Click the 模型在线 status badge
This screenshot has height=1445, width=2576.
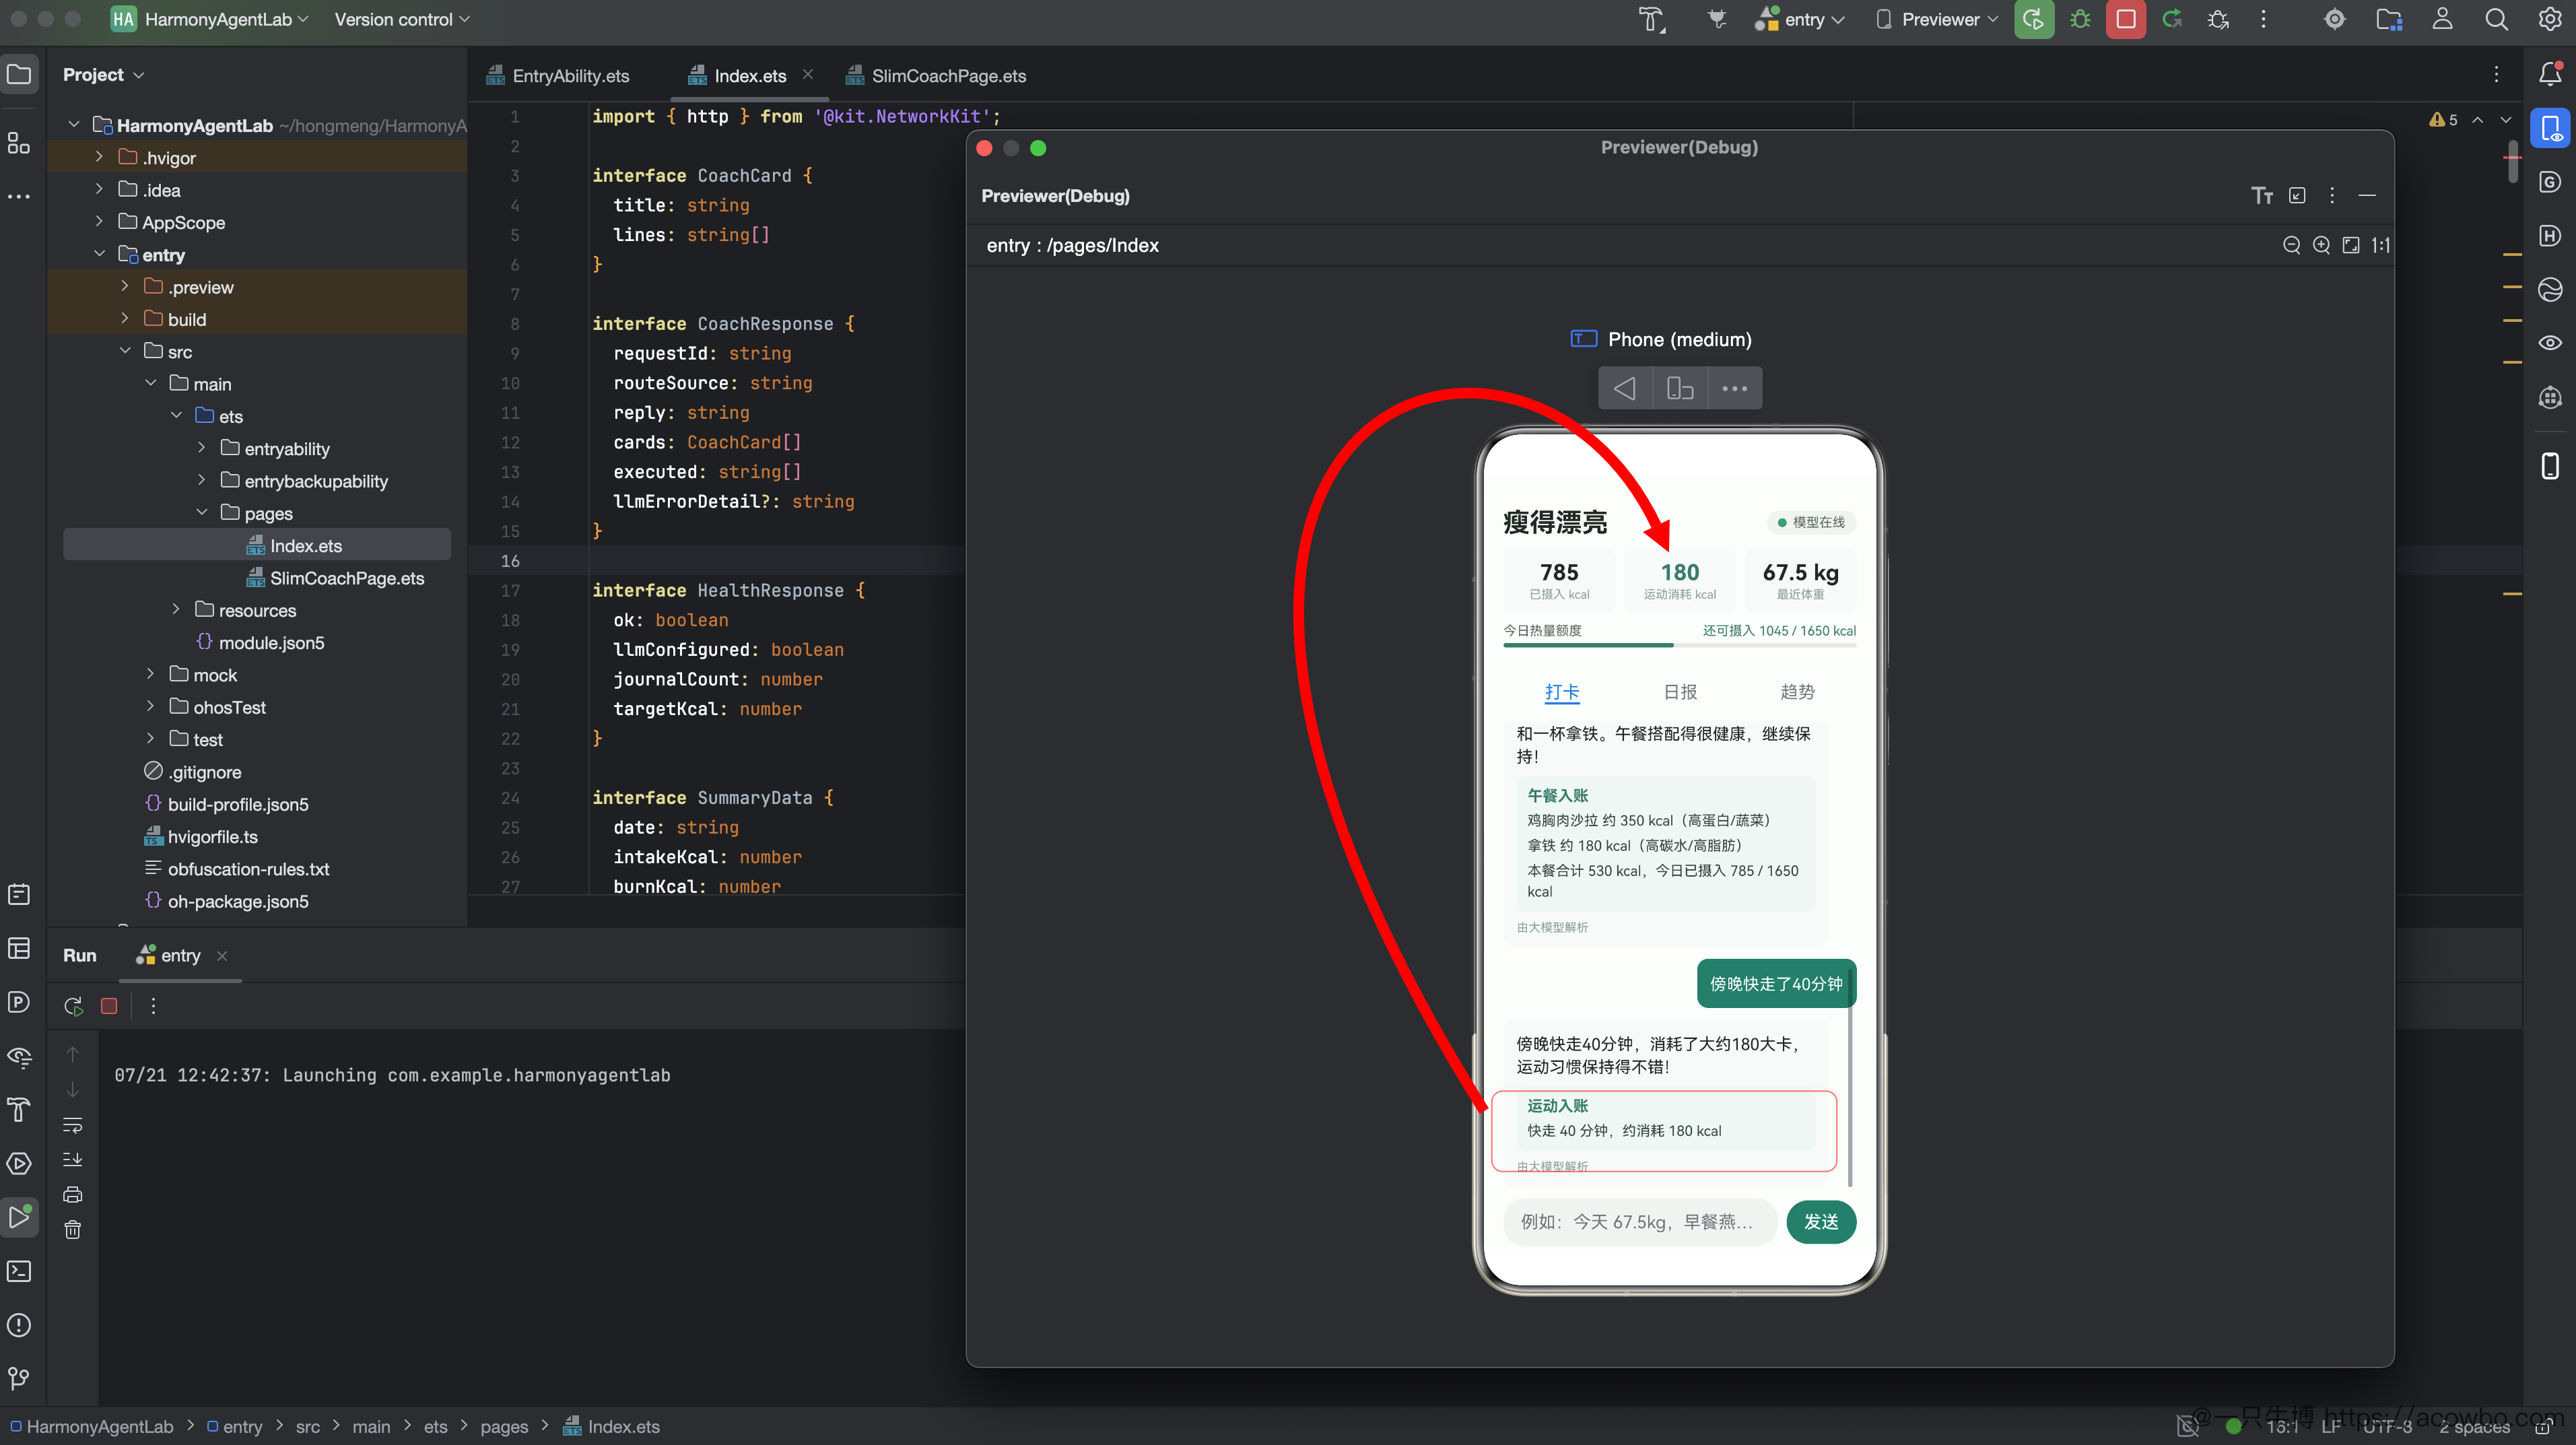pos(1811,522)
